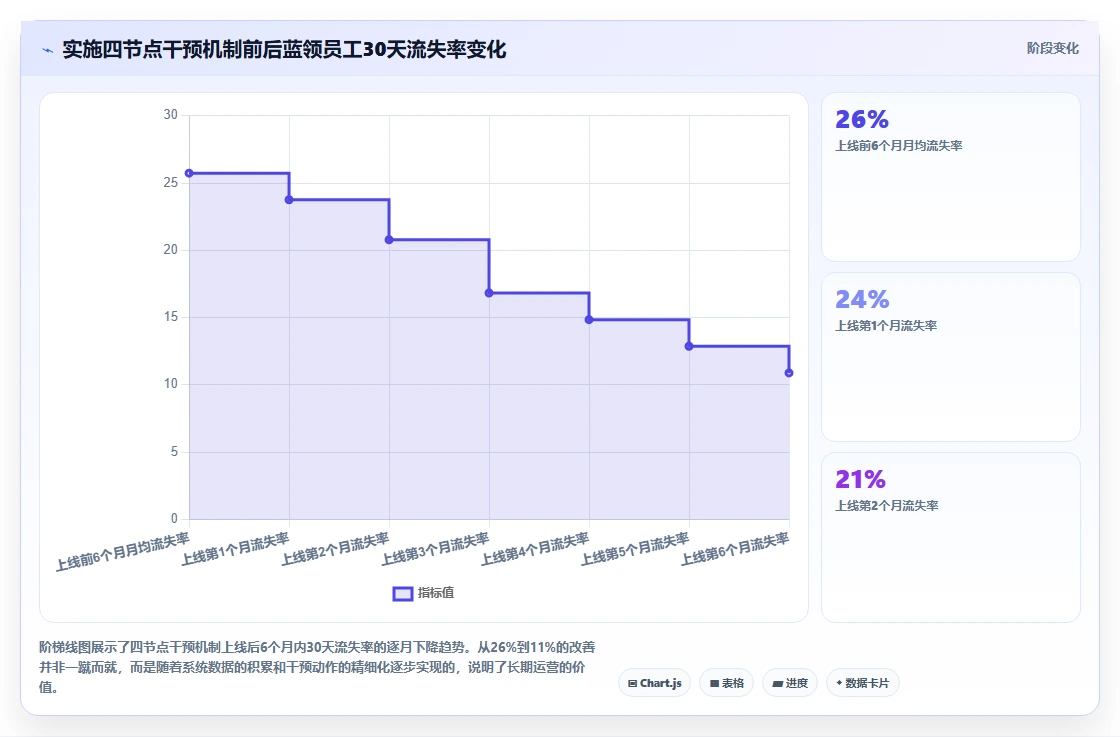The image size is (1120, 737).
Task: Select the Chart.js tag button
Action: 654,683
